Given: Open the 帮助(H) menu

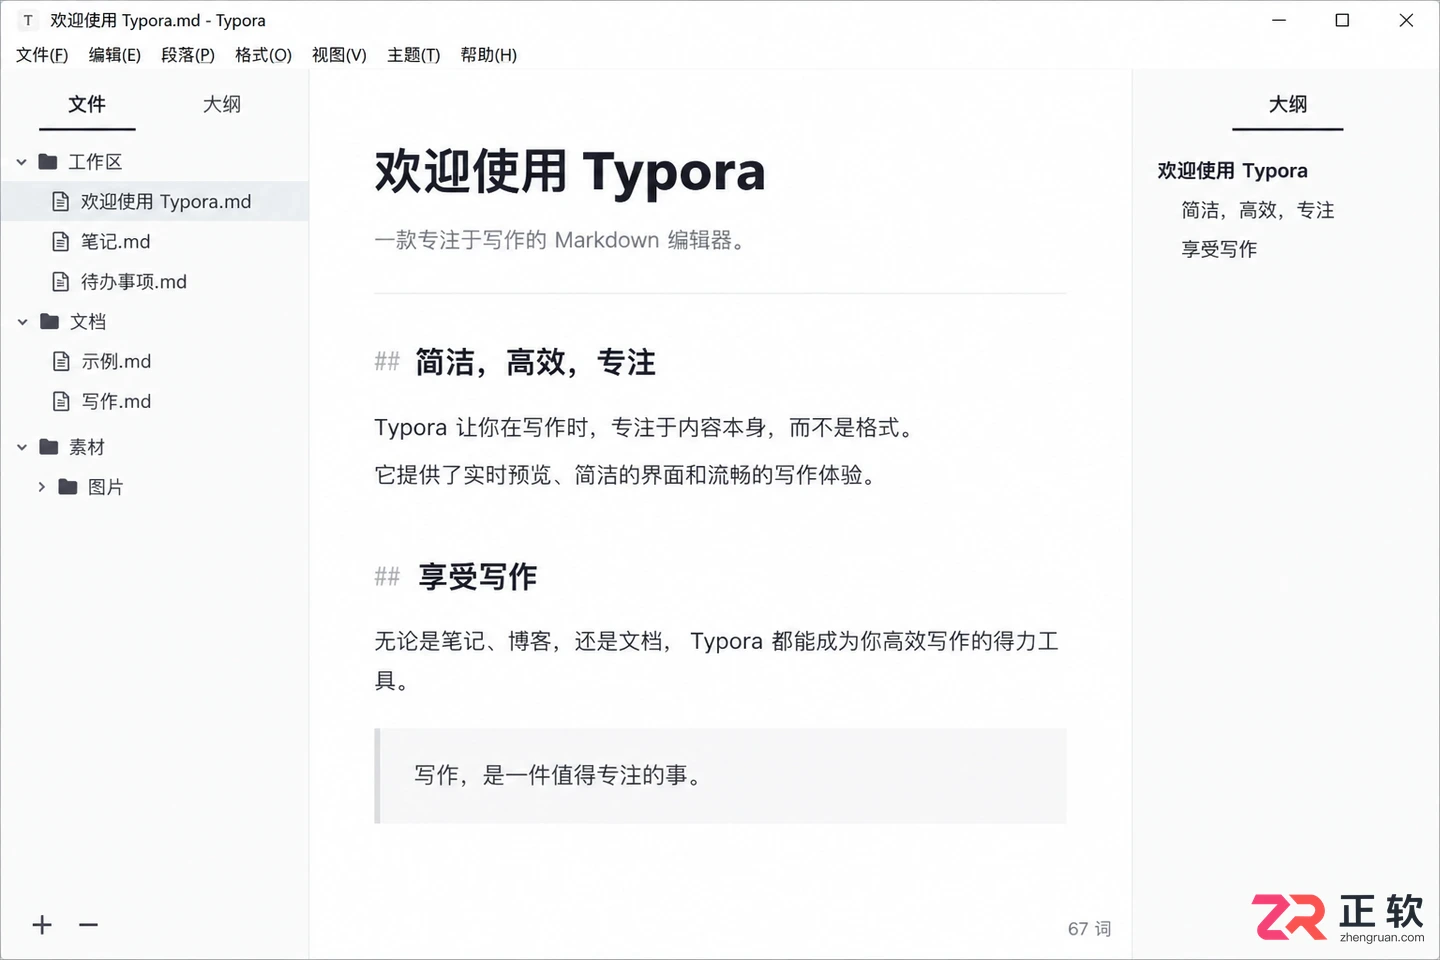Looking at the screenshot, I should 489,55.
